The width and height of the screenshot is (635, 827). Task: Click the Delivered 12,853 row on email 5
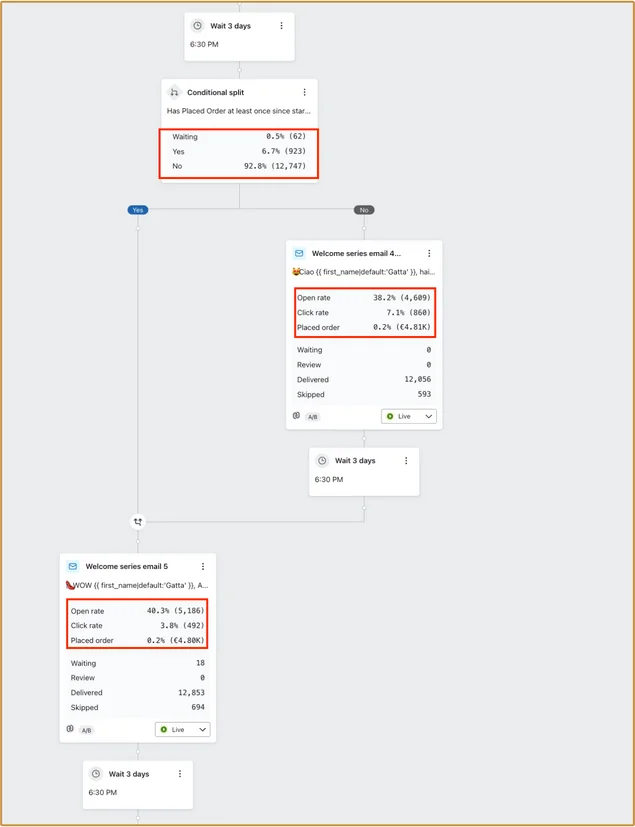coord(138,693)
